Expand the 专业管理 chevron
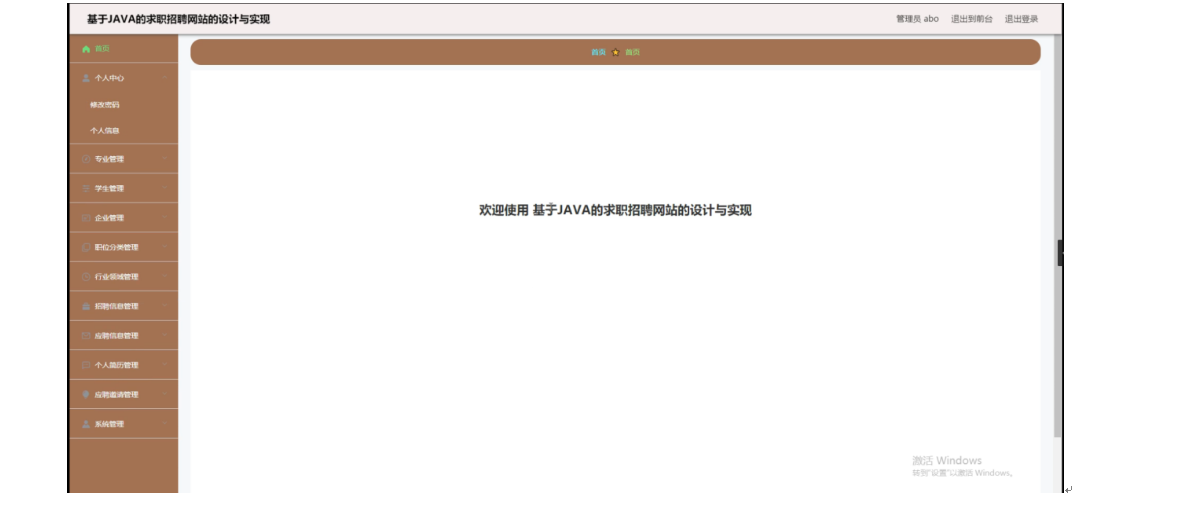 165,159
